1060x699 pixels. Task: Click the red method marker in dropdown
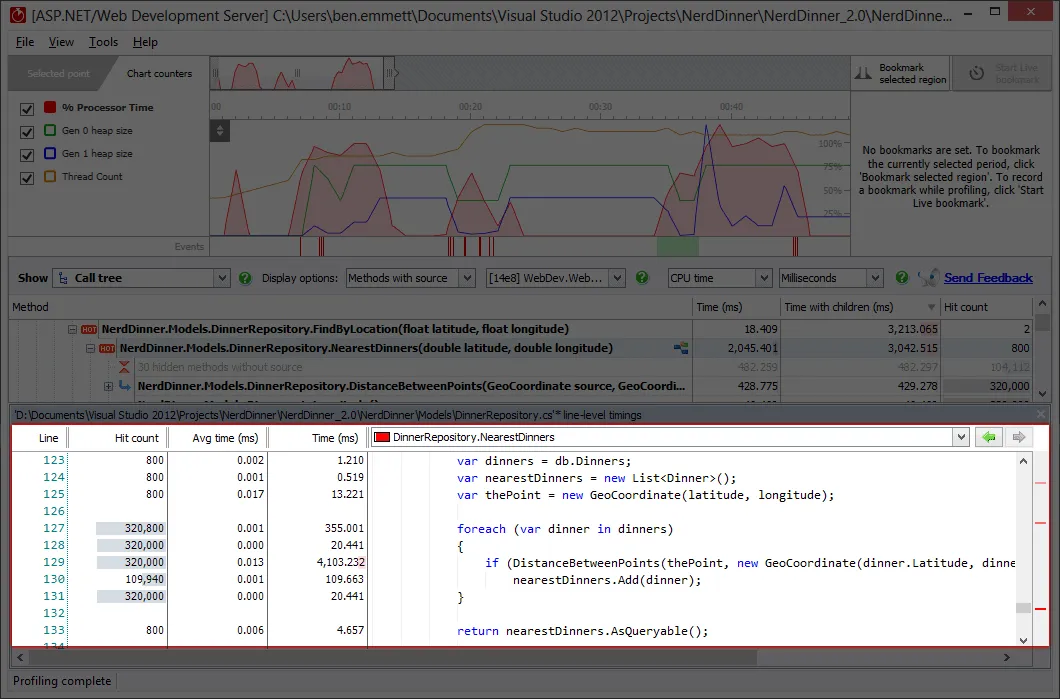tap(382, 437)
